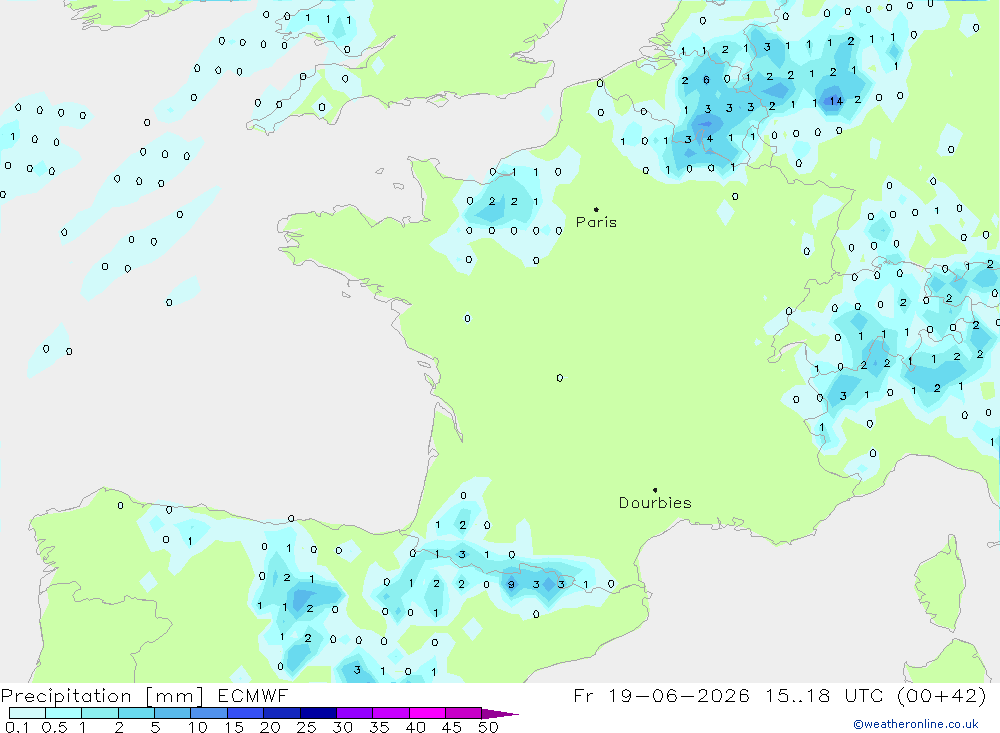The image size is (1000, 733).
Task: Pick the 35 mm violet legend swatch
Action: coord(390,713)
